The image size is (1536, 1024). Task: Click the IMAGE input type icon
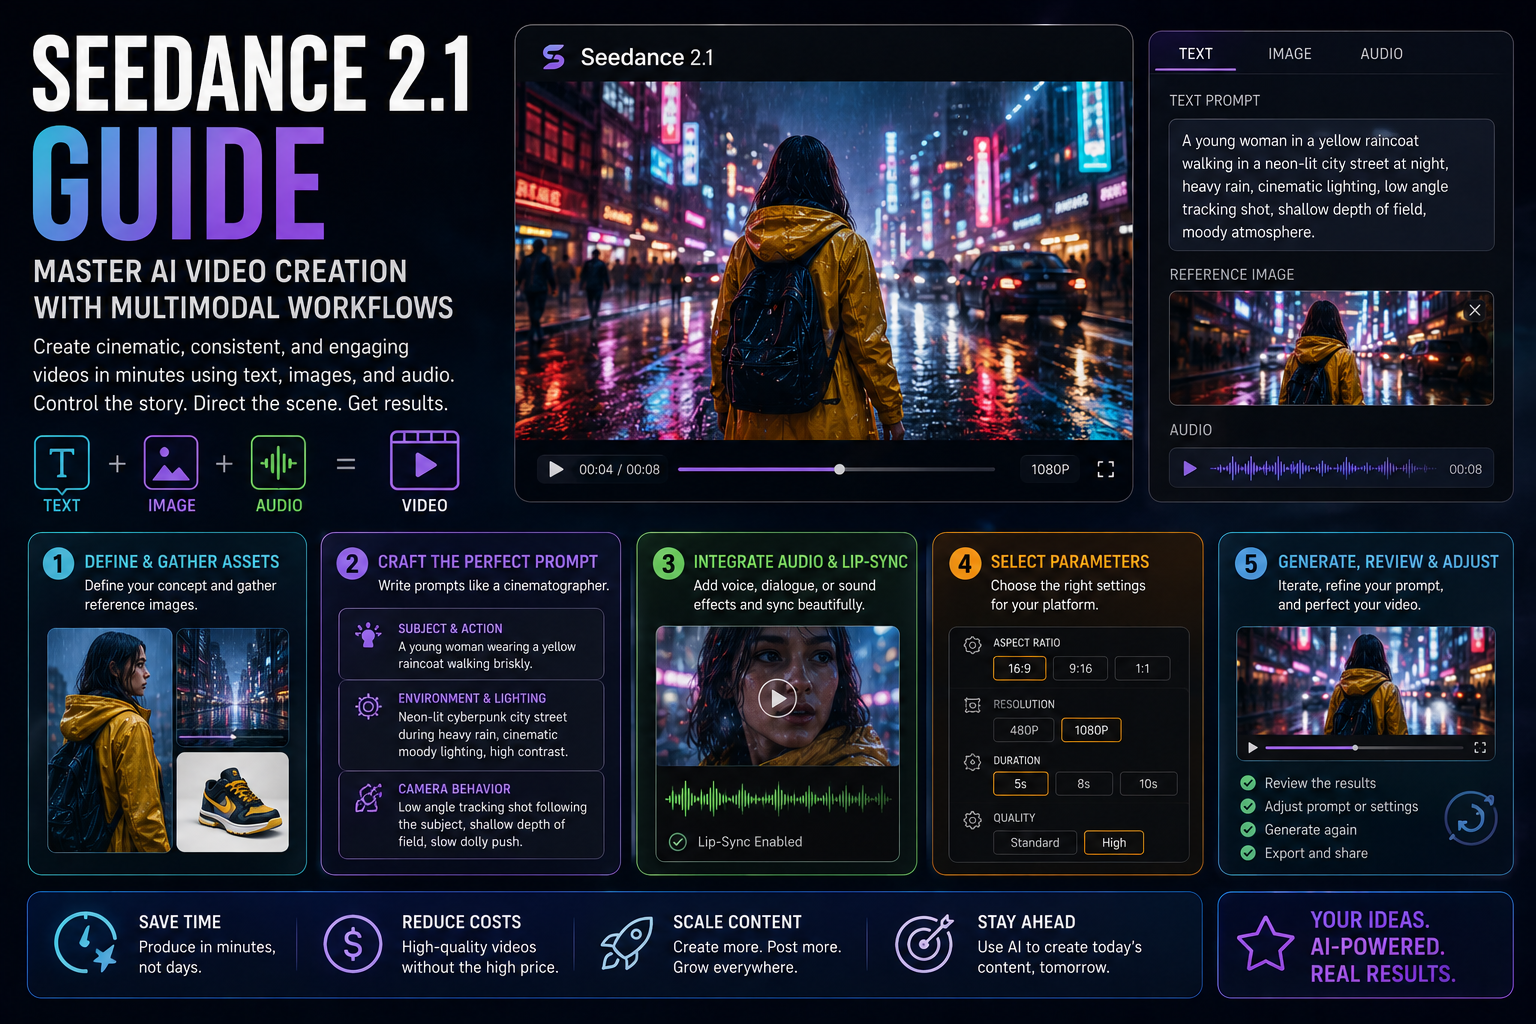click(171, 463)
